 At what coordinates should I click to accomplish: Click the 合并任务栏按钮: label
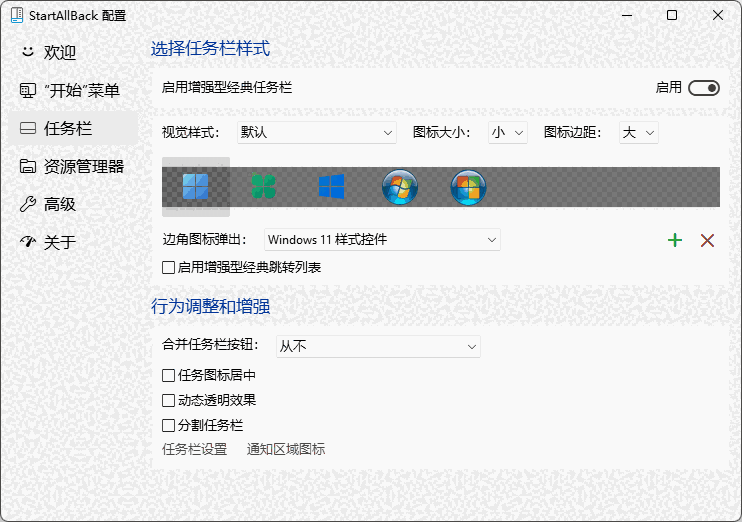pyautogui.click(x=211, y=345)
